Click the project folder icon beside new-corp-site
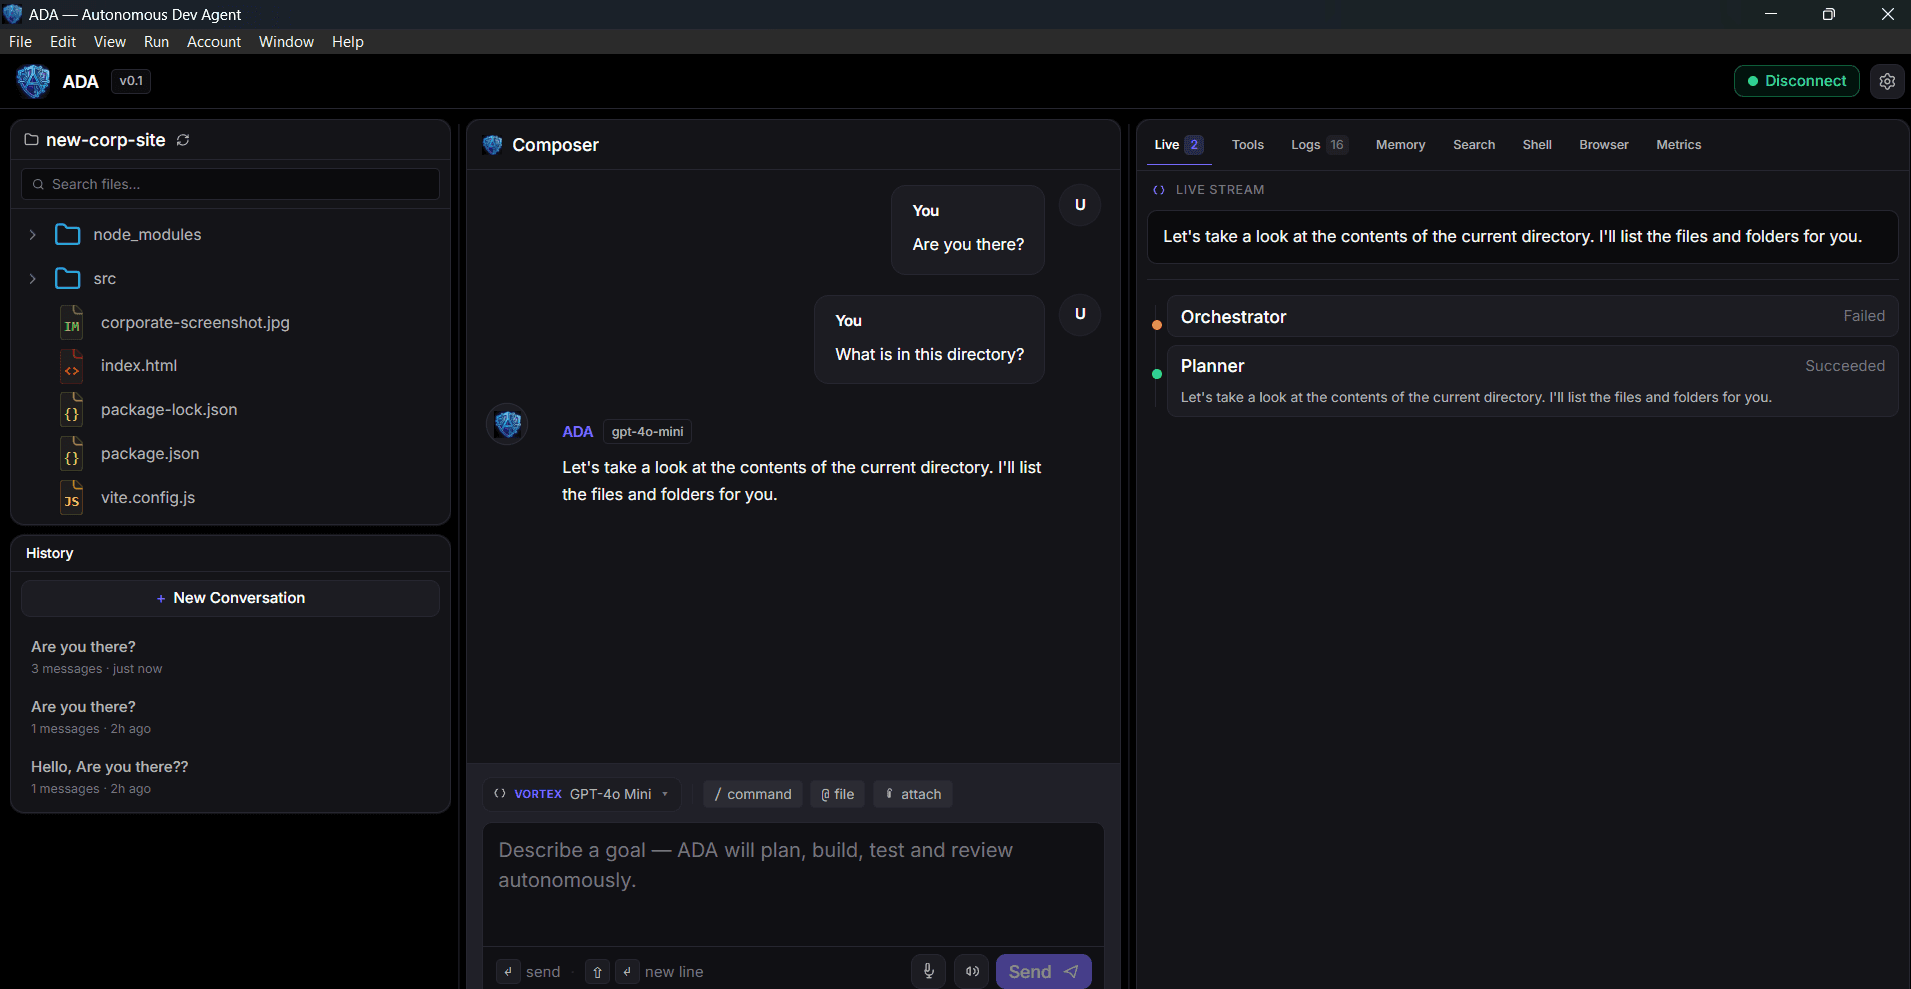The height and width of the screenshot is (989, 1911). tap(31, 140)
